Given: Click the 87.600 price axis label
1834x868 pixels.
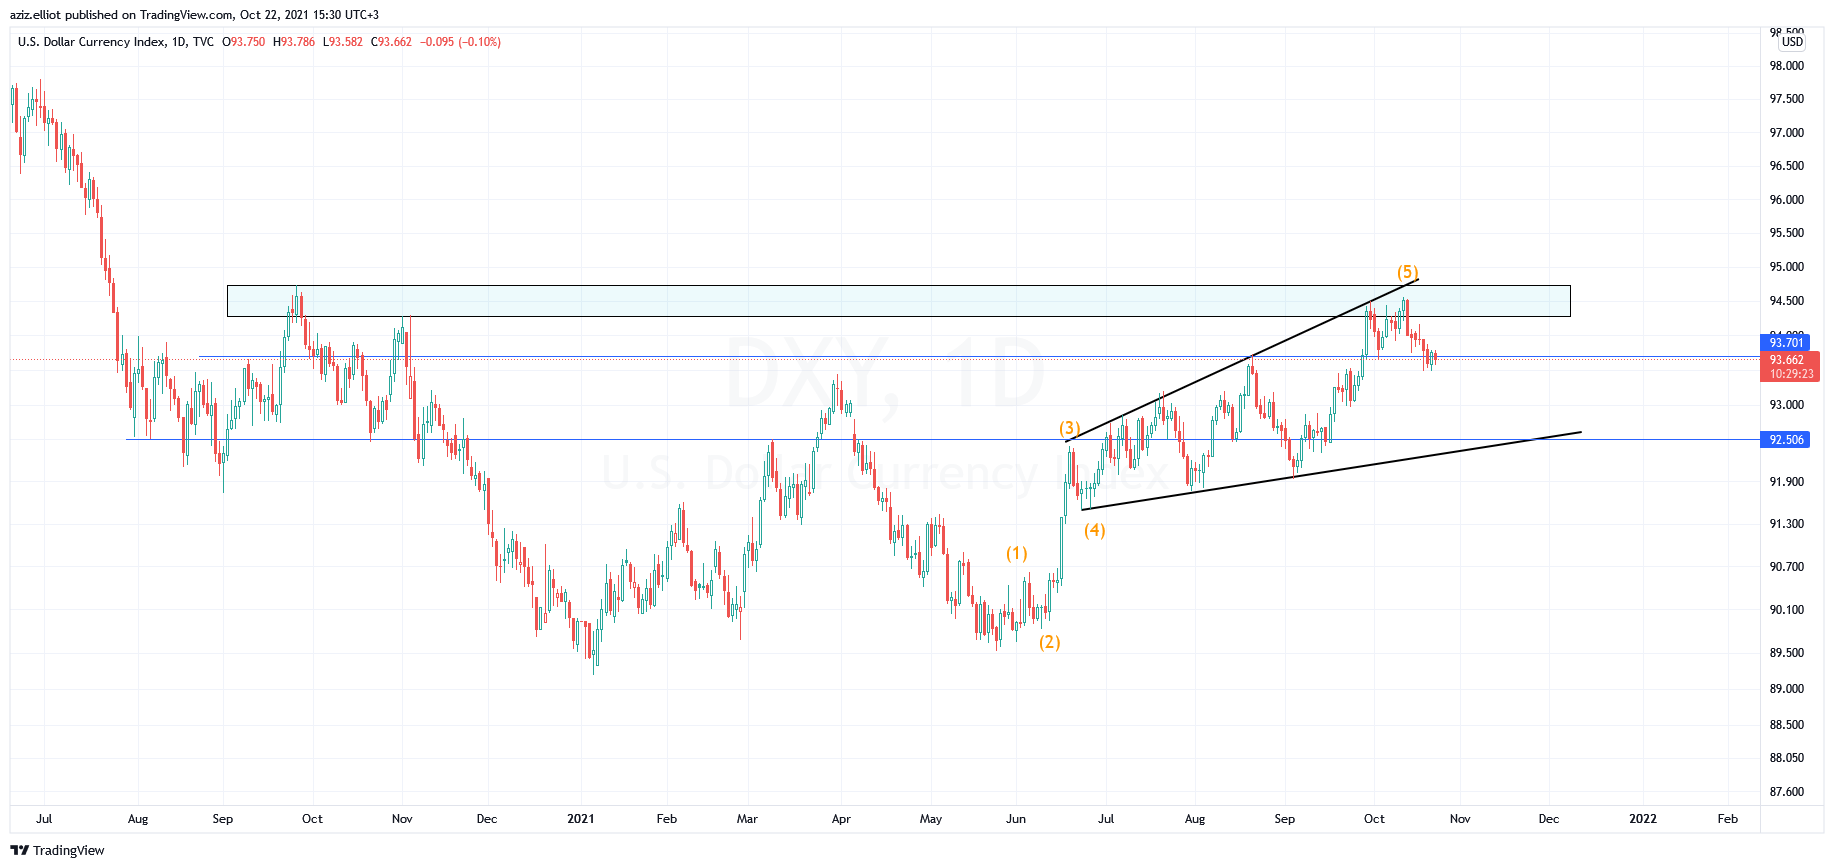Looking at the screenshot, I should 1787,792.
